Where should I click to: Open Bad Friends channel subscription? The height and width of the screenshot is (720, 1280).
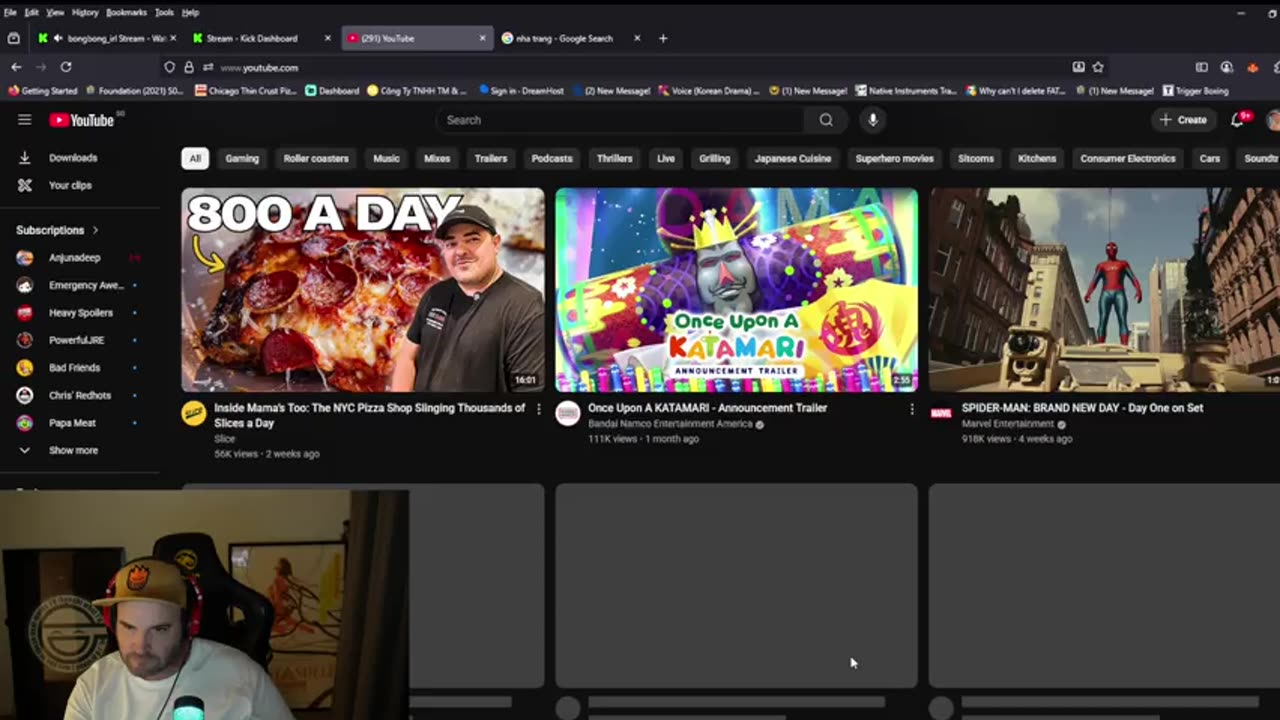pyautogui.click(x=75, y=368)
